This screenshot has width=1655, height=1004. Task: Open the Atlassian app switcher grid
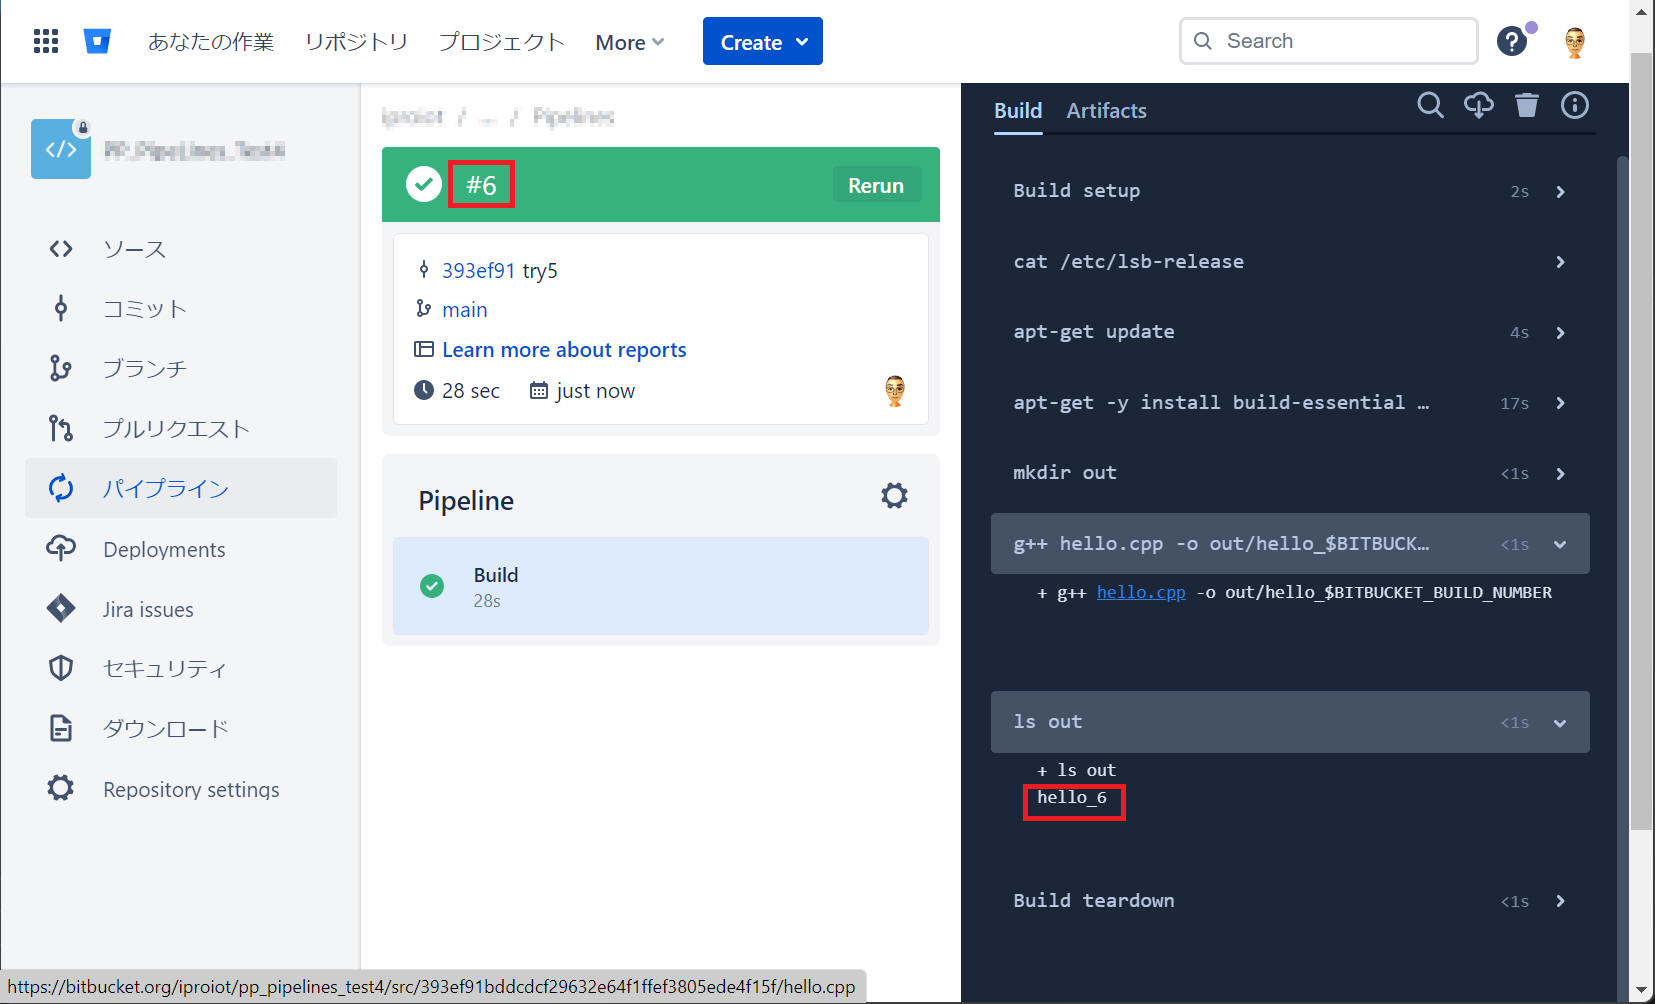pos(45,40)
